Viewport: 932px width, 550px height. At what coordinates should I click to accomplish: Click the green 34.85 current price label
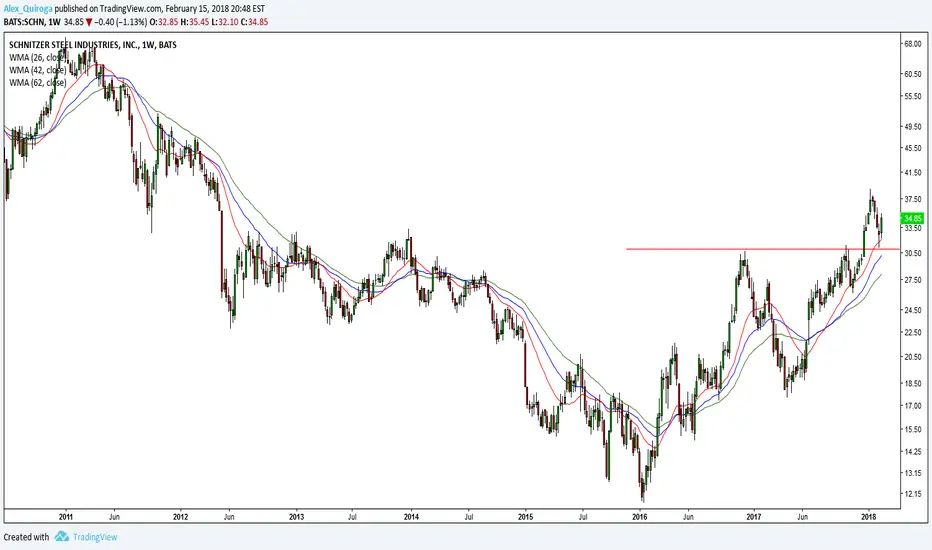pyautogui.click(x=913, y=219)
